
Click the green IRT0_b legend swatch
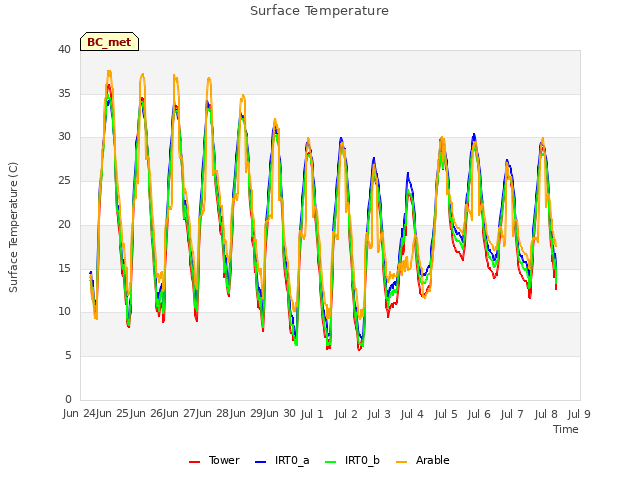pyautogui.click(x=331, y=462)
